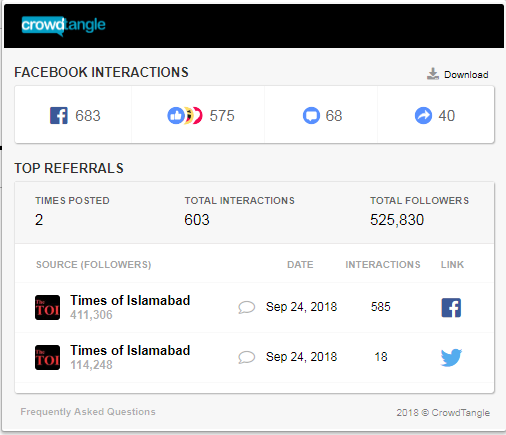Click the Times Posted value 2
The image size is (506, 435).
click(39, 220)
